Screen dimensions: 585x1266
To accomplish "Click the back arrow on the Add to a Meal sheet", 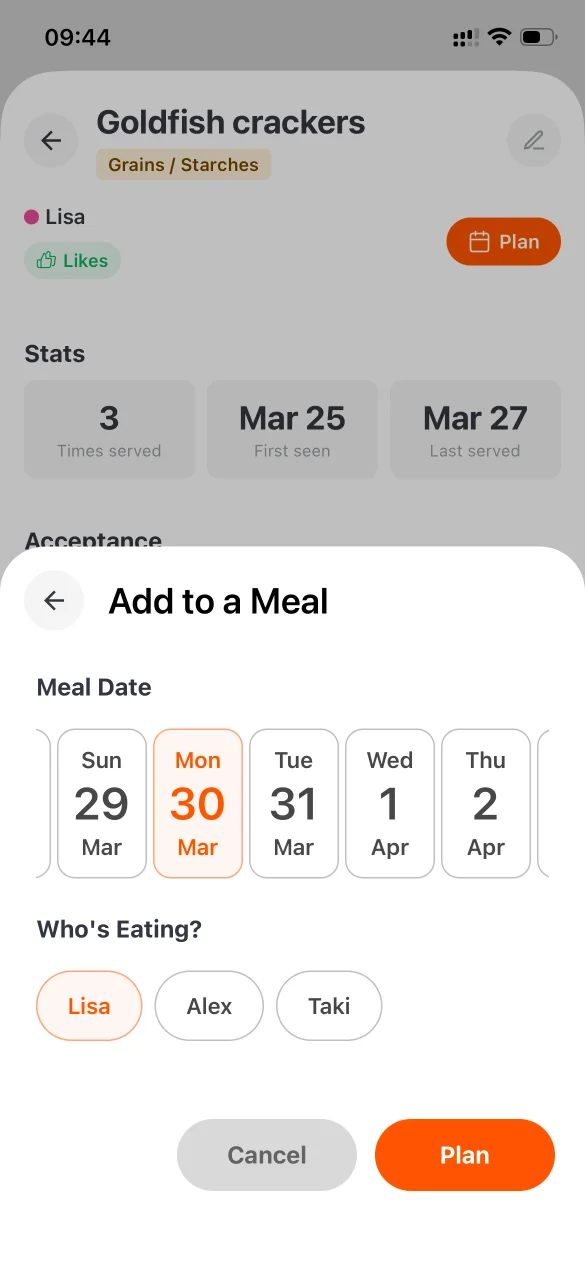I will tap(54, 600).
